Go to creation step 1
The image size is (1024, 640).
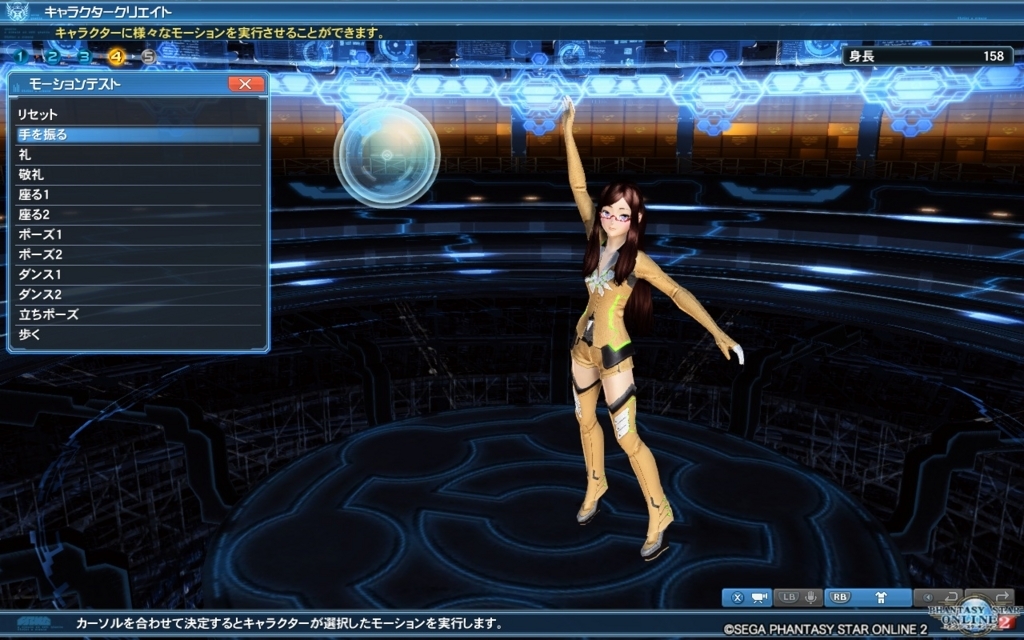pos(20,57)
